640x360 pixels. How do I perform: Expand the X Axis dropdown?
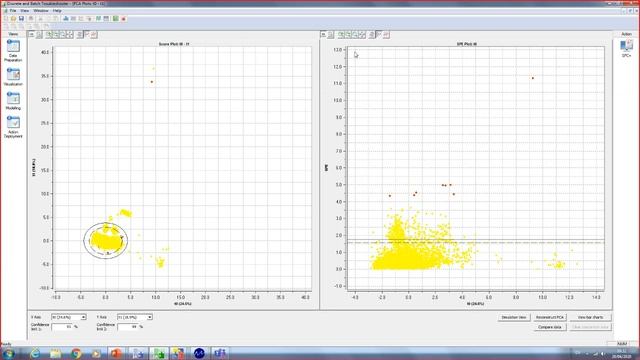83,317
